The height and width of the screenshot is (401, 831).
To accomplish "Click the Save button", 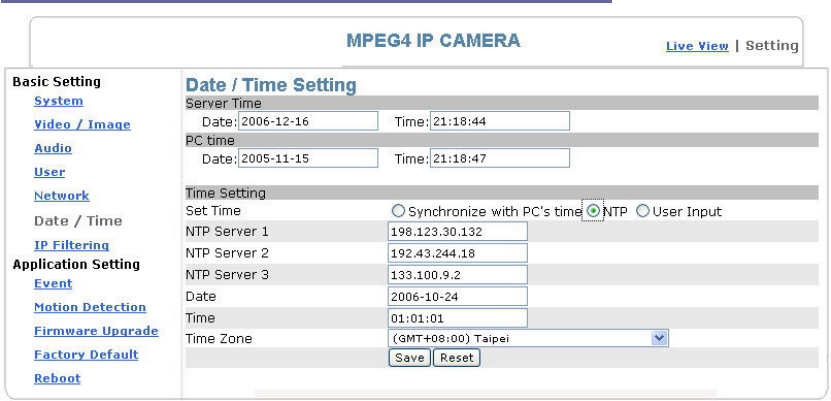I will tap(409, 358).
